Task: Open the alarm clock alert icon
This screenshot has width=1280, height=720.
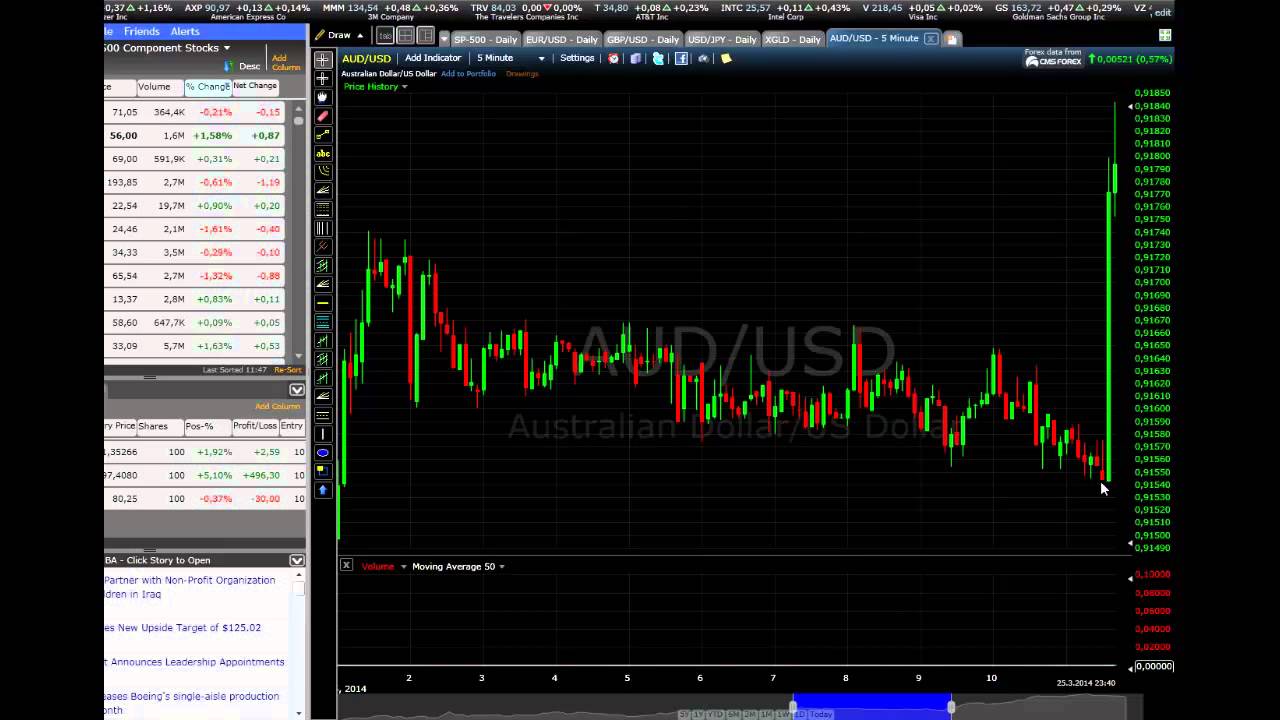Action: [x=614, y=58]
